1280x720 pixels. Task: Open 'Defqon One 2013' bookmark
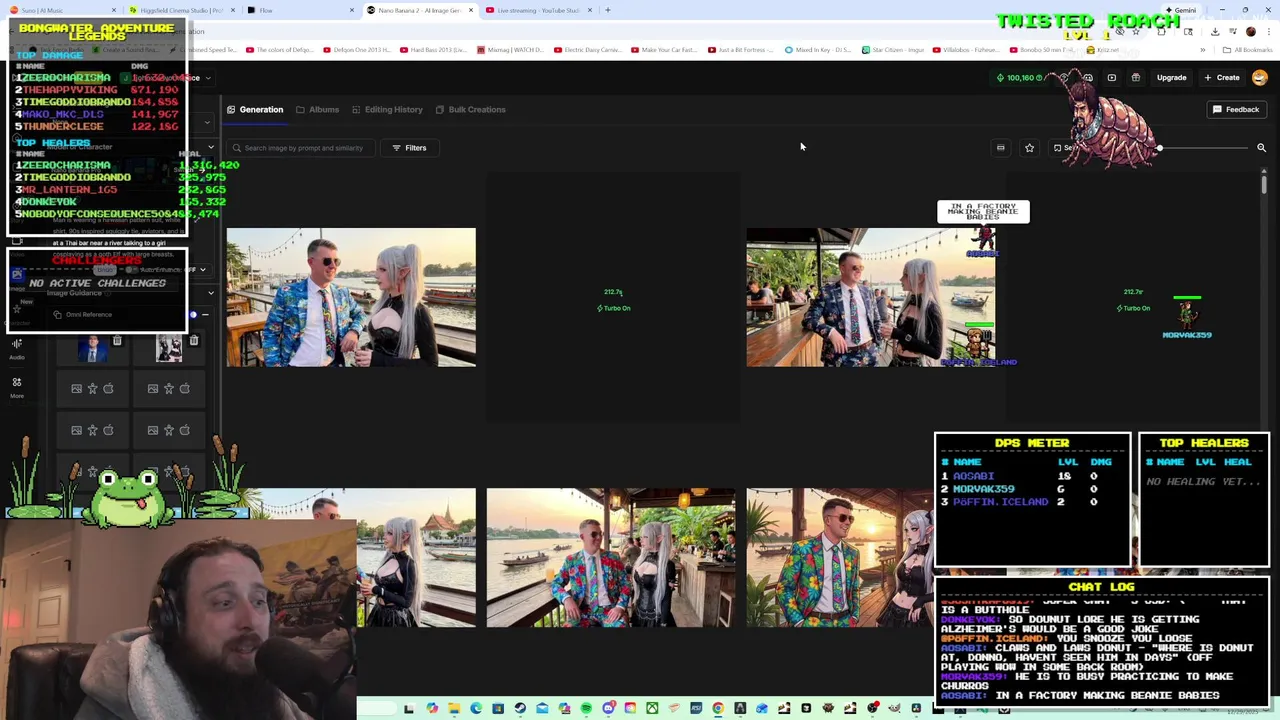(x=356, y=49)
